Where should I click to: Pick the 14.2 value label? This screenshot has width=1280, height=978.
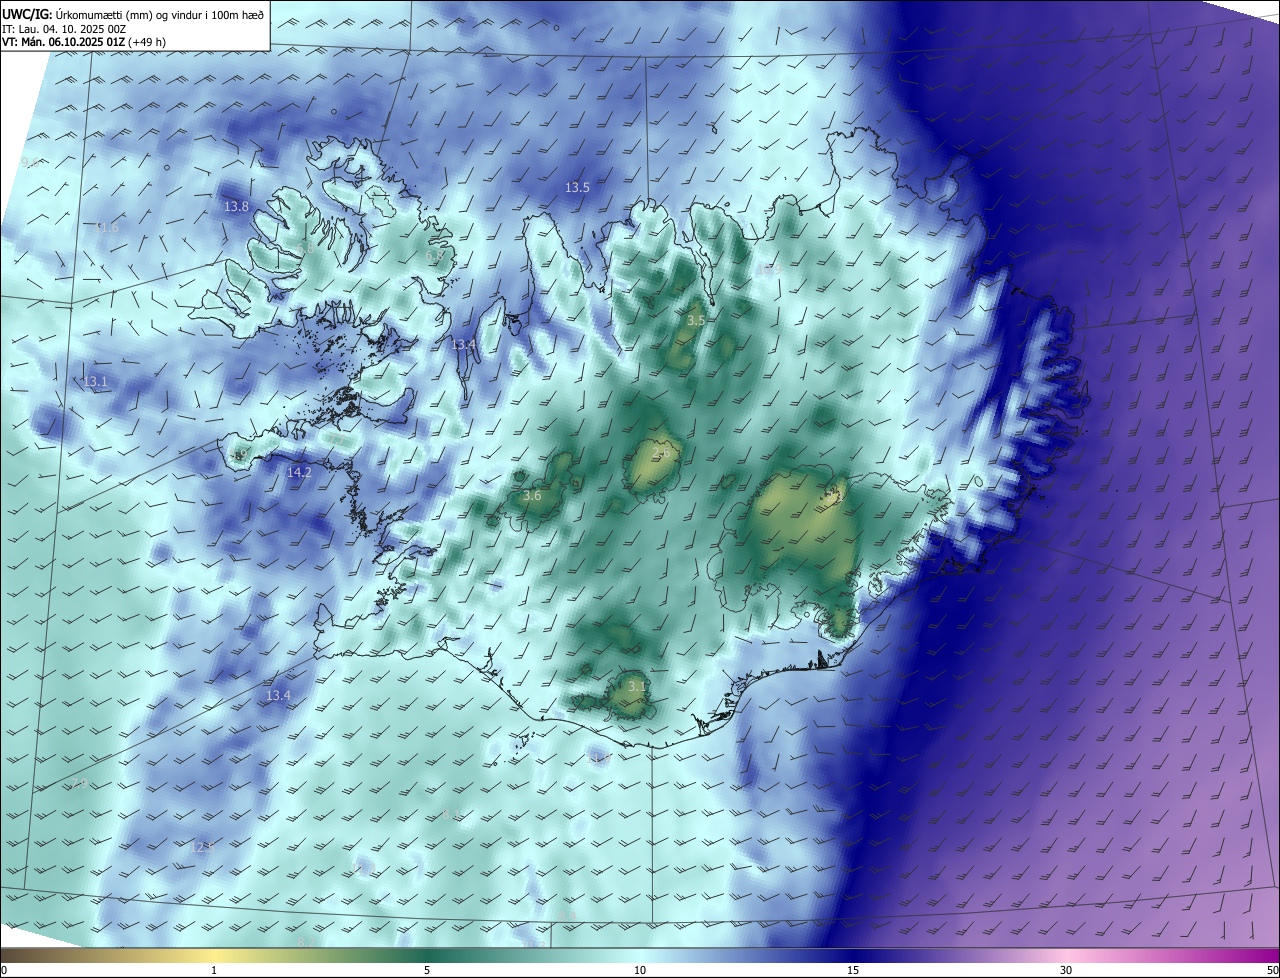tap(299, 472)
